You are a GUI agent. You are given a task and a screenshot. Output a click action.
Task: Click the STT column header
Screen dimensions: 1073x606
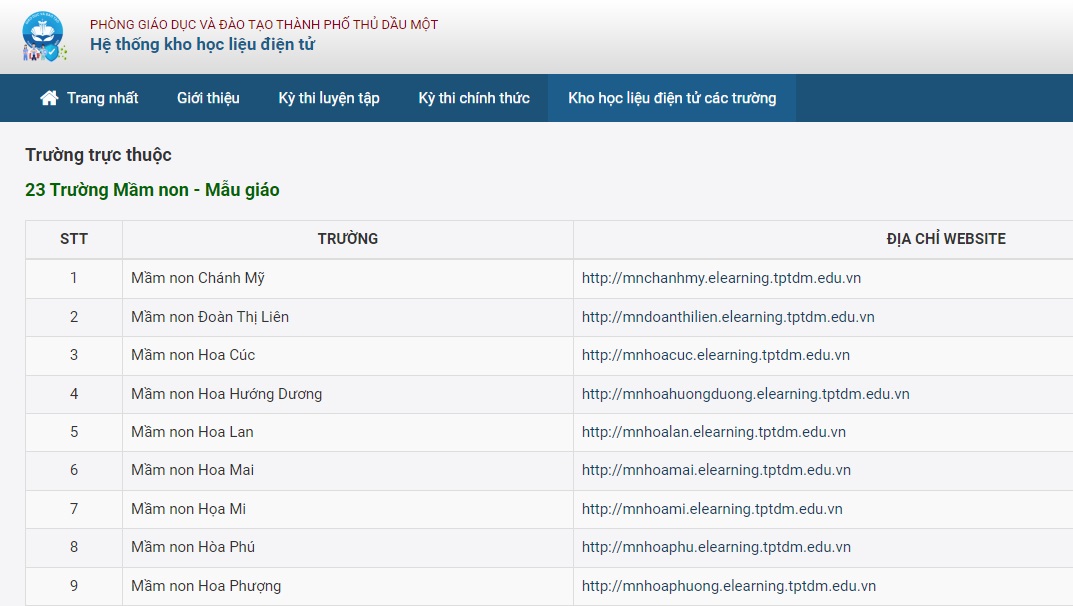click(x=74, y=239)
